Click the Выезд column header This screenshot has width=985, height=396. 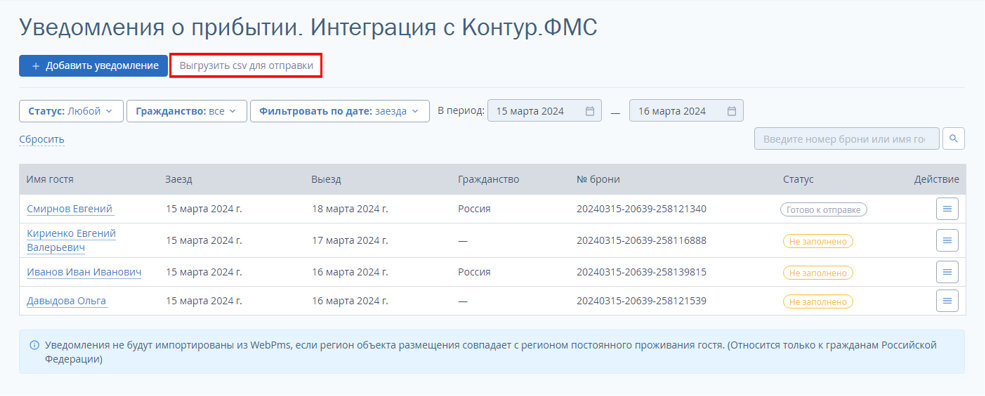coord(326,180)
